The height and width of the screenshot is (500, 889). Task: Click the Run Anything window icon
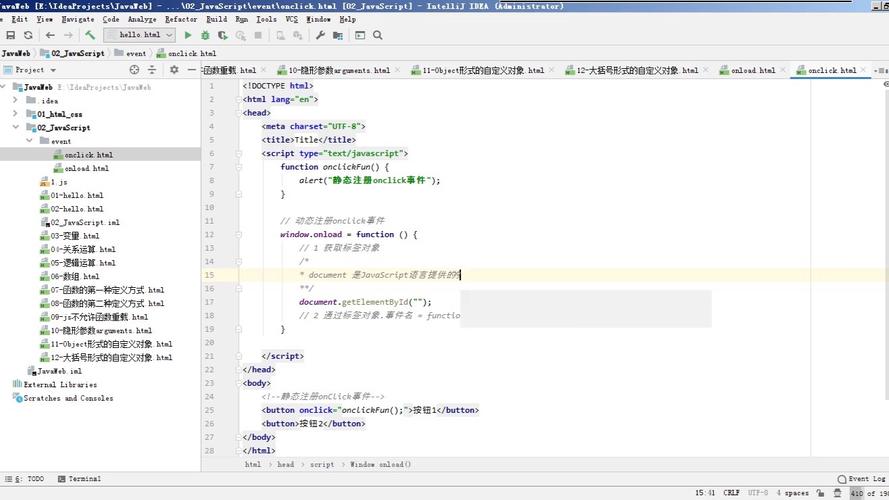coord(360,35)
